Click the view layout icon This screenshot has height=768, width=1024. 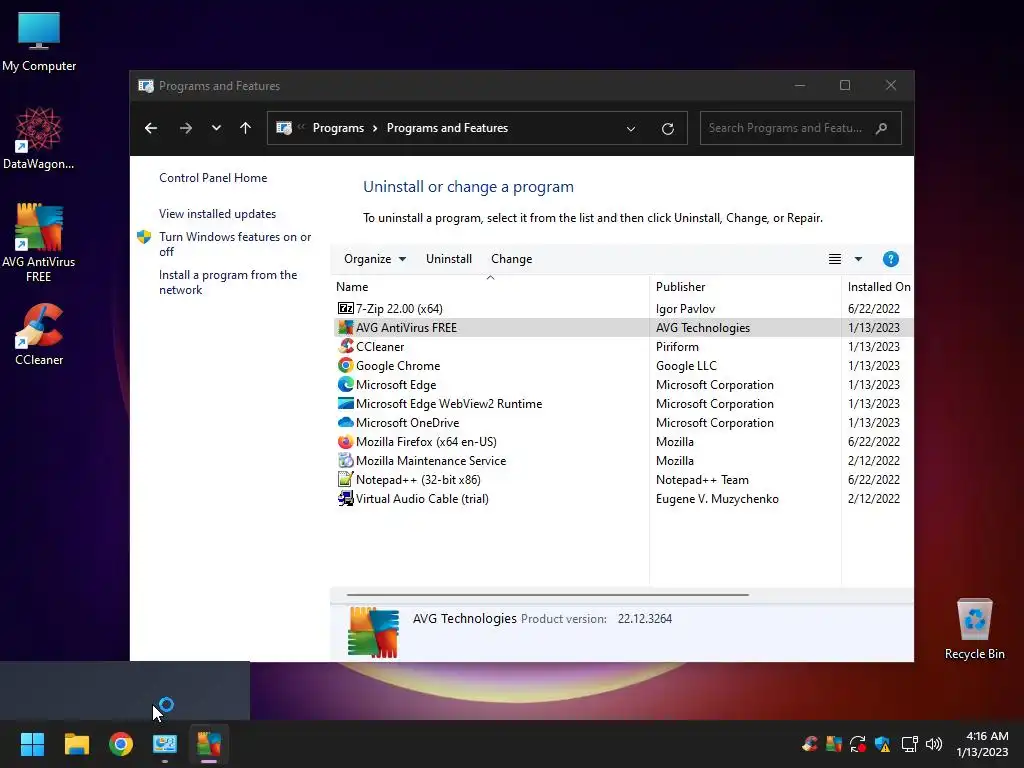tap(835, 259)
